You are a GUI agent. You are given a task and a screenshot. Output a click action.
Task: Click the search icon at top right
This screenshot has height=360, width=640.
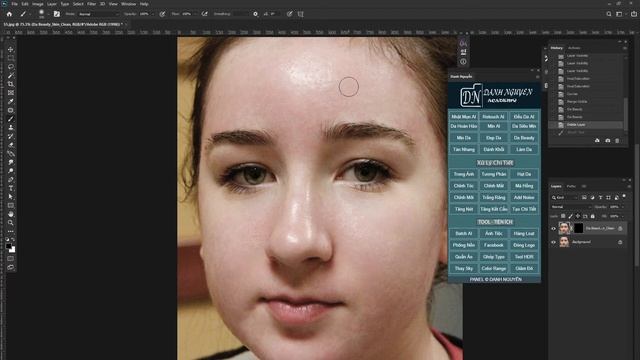609,14
